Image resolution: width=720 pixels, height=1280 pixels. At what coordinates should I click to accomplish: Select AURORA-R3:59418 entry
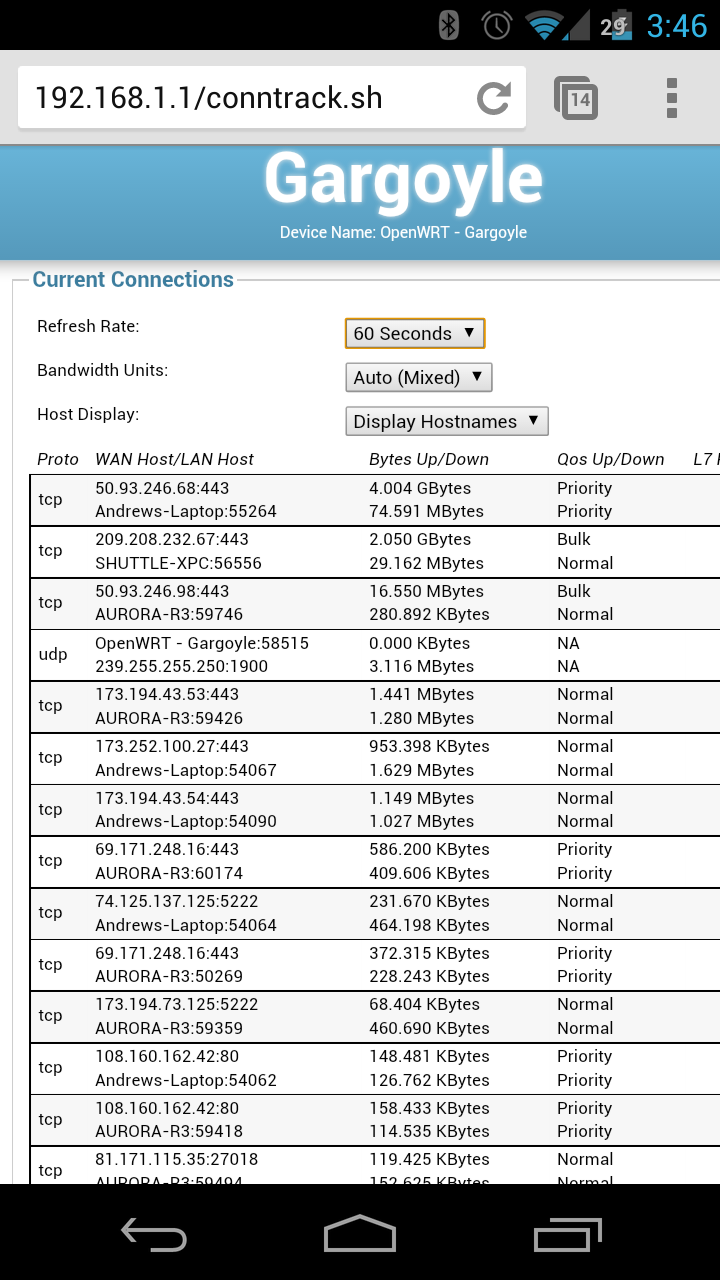pos(169,1131)
